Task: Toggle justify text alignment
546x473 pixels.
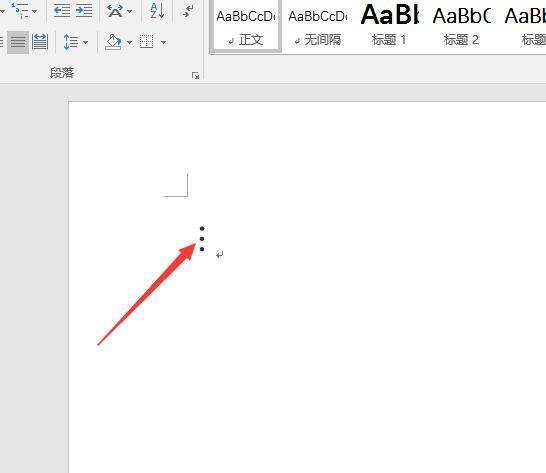Action: pyautogui.click(x=18, y=42)
